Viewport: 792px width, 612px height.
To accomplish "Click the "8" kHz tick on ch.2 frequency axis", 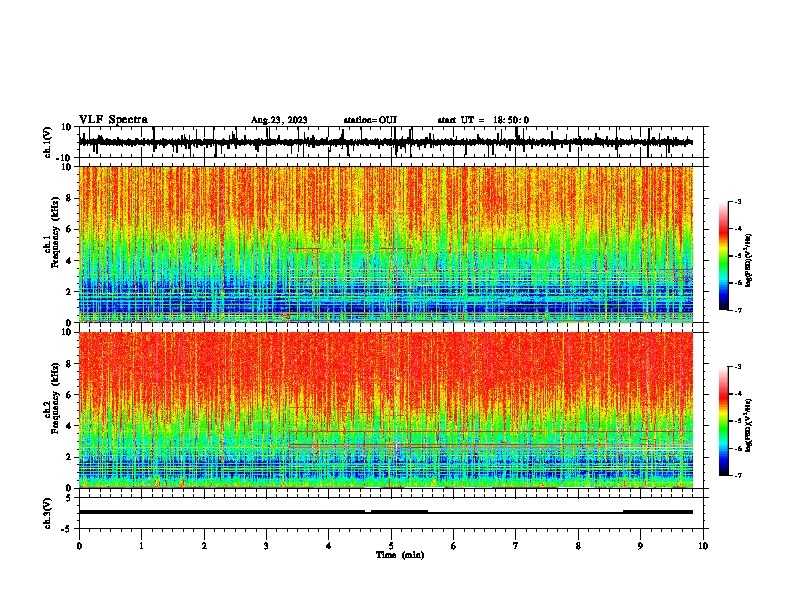I will point(69,364).
